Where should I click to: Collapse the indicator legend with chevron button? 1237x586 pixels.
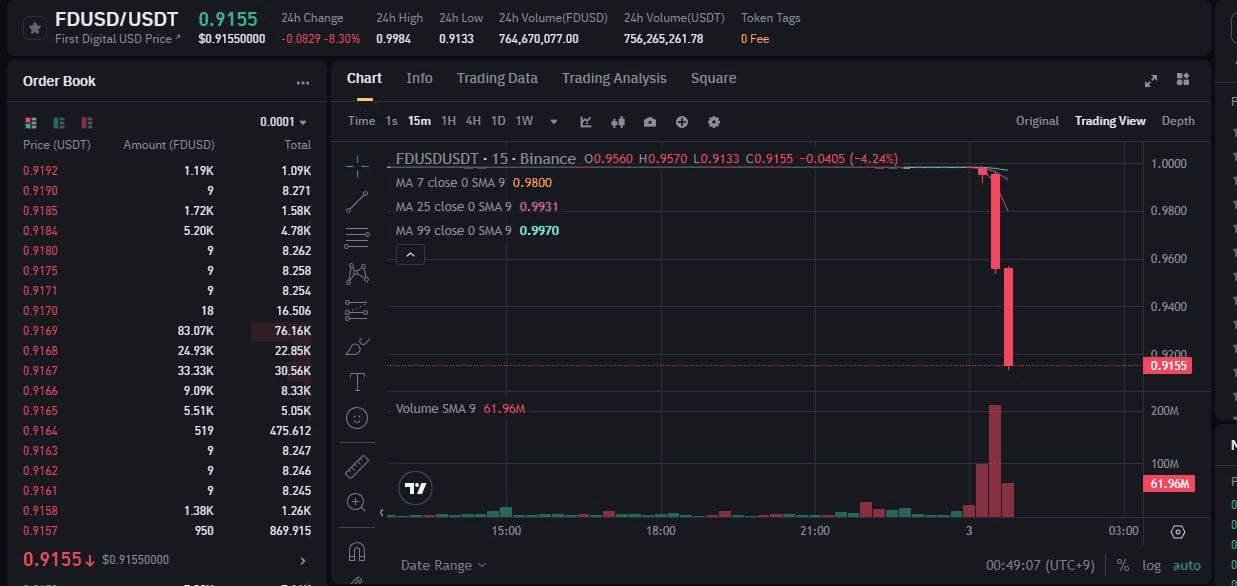coord(411,255)
